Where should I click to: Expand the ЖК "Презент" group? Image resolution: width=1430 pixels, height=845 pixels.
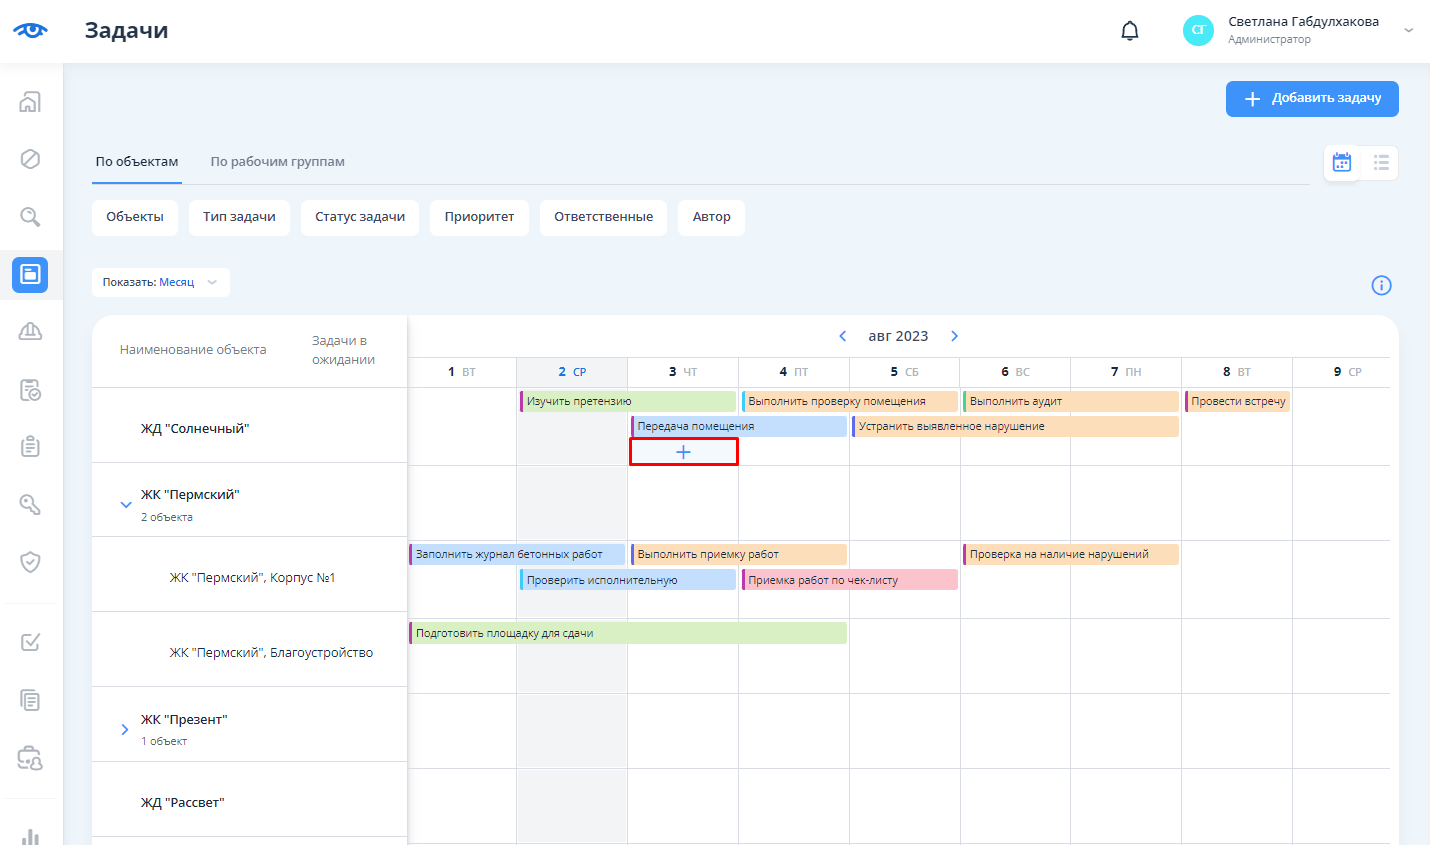pyautogui.click(x=125, y=730)
